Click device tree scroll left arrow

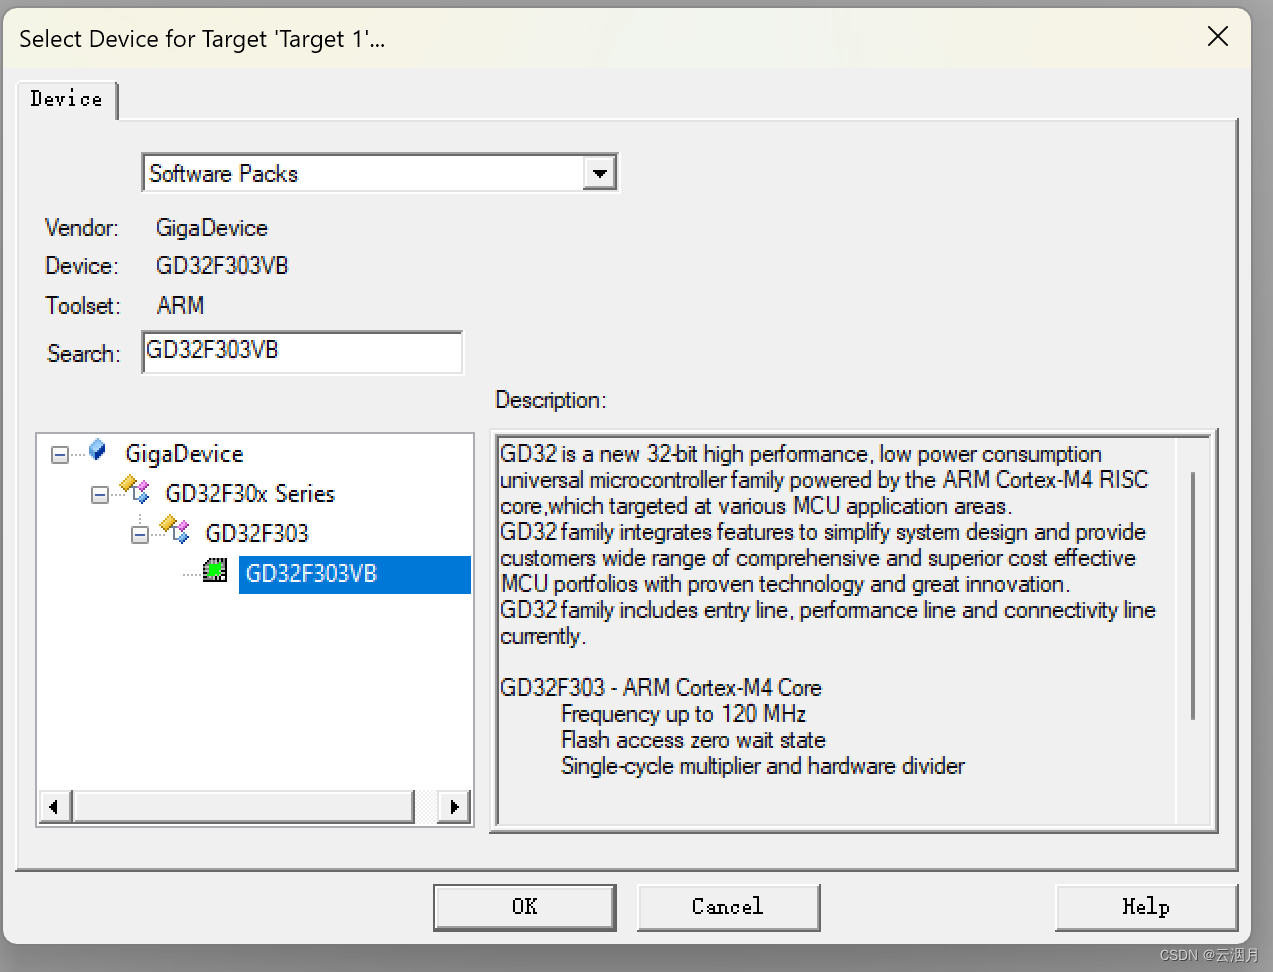[x=54, y=807]
